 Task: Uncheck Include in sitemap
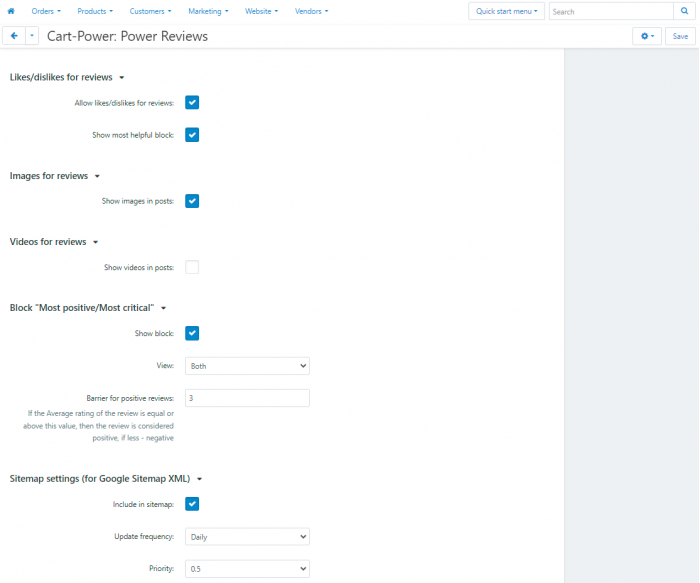(192, 504)
